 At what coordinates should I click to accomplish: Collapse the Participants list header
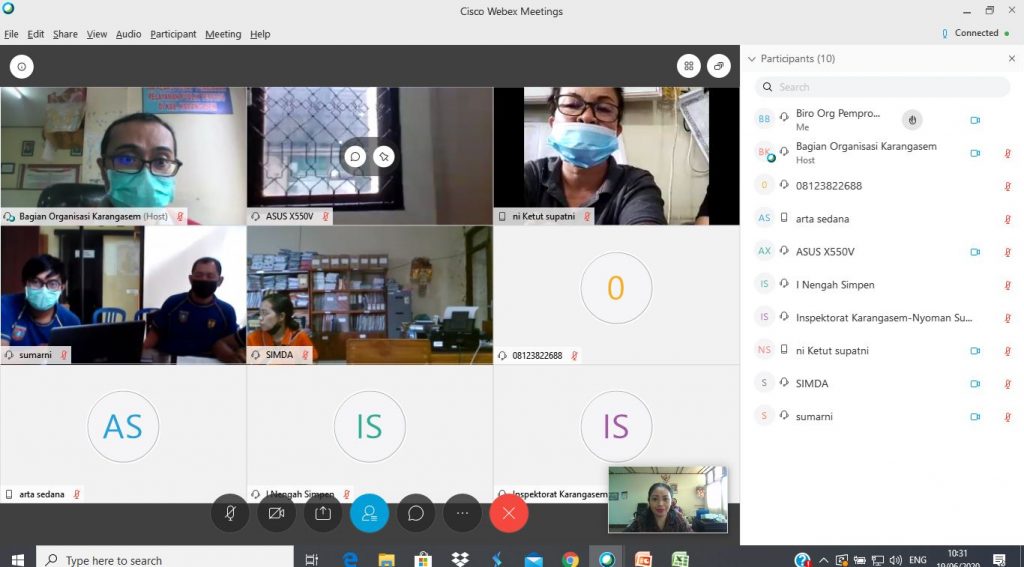(x=752, y=59)
